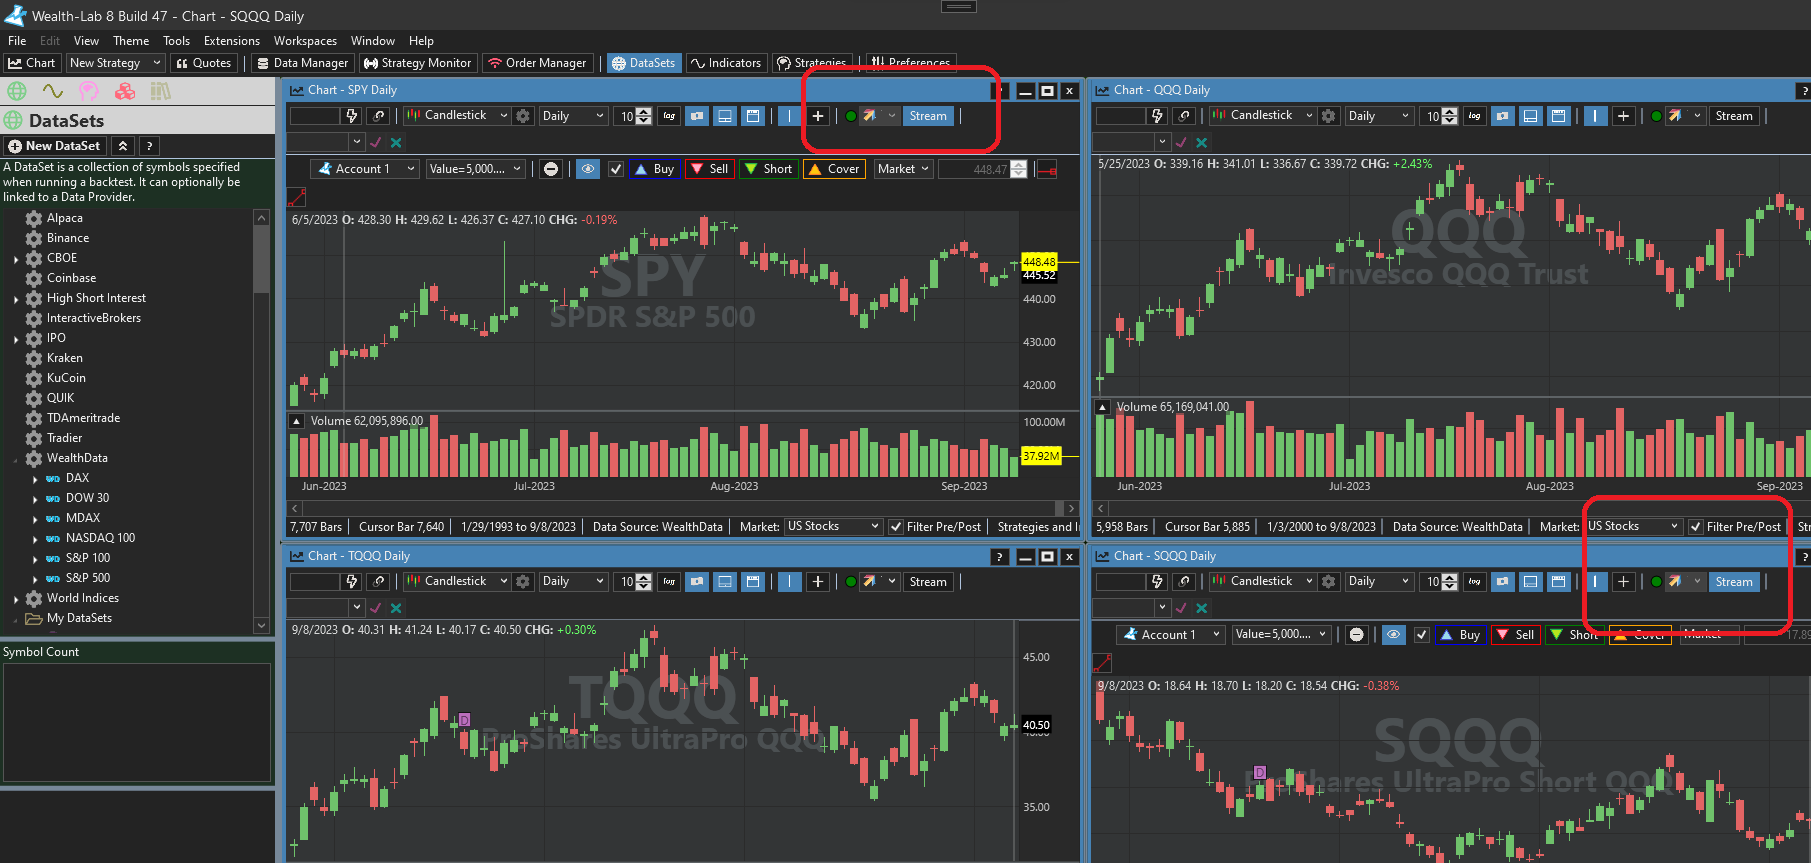Click the green streaming status indicator in SPY chart
1811x863 pixels.
tap(851, 116)
